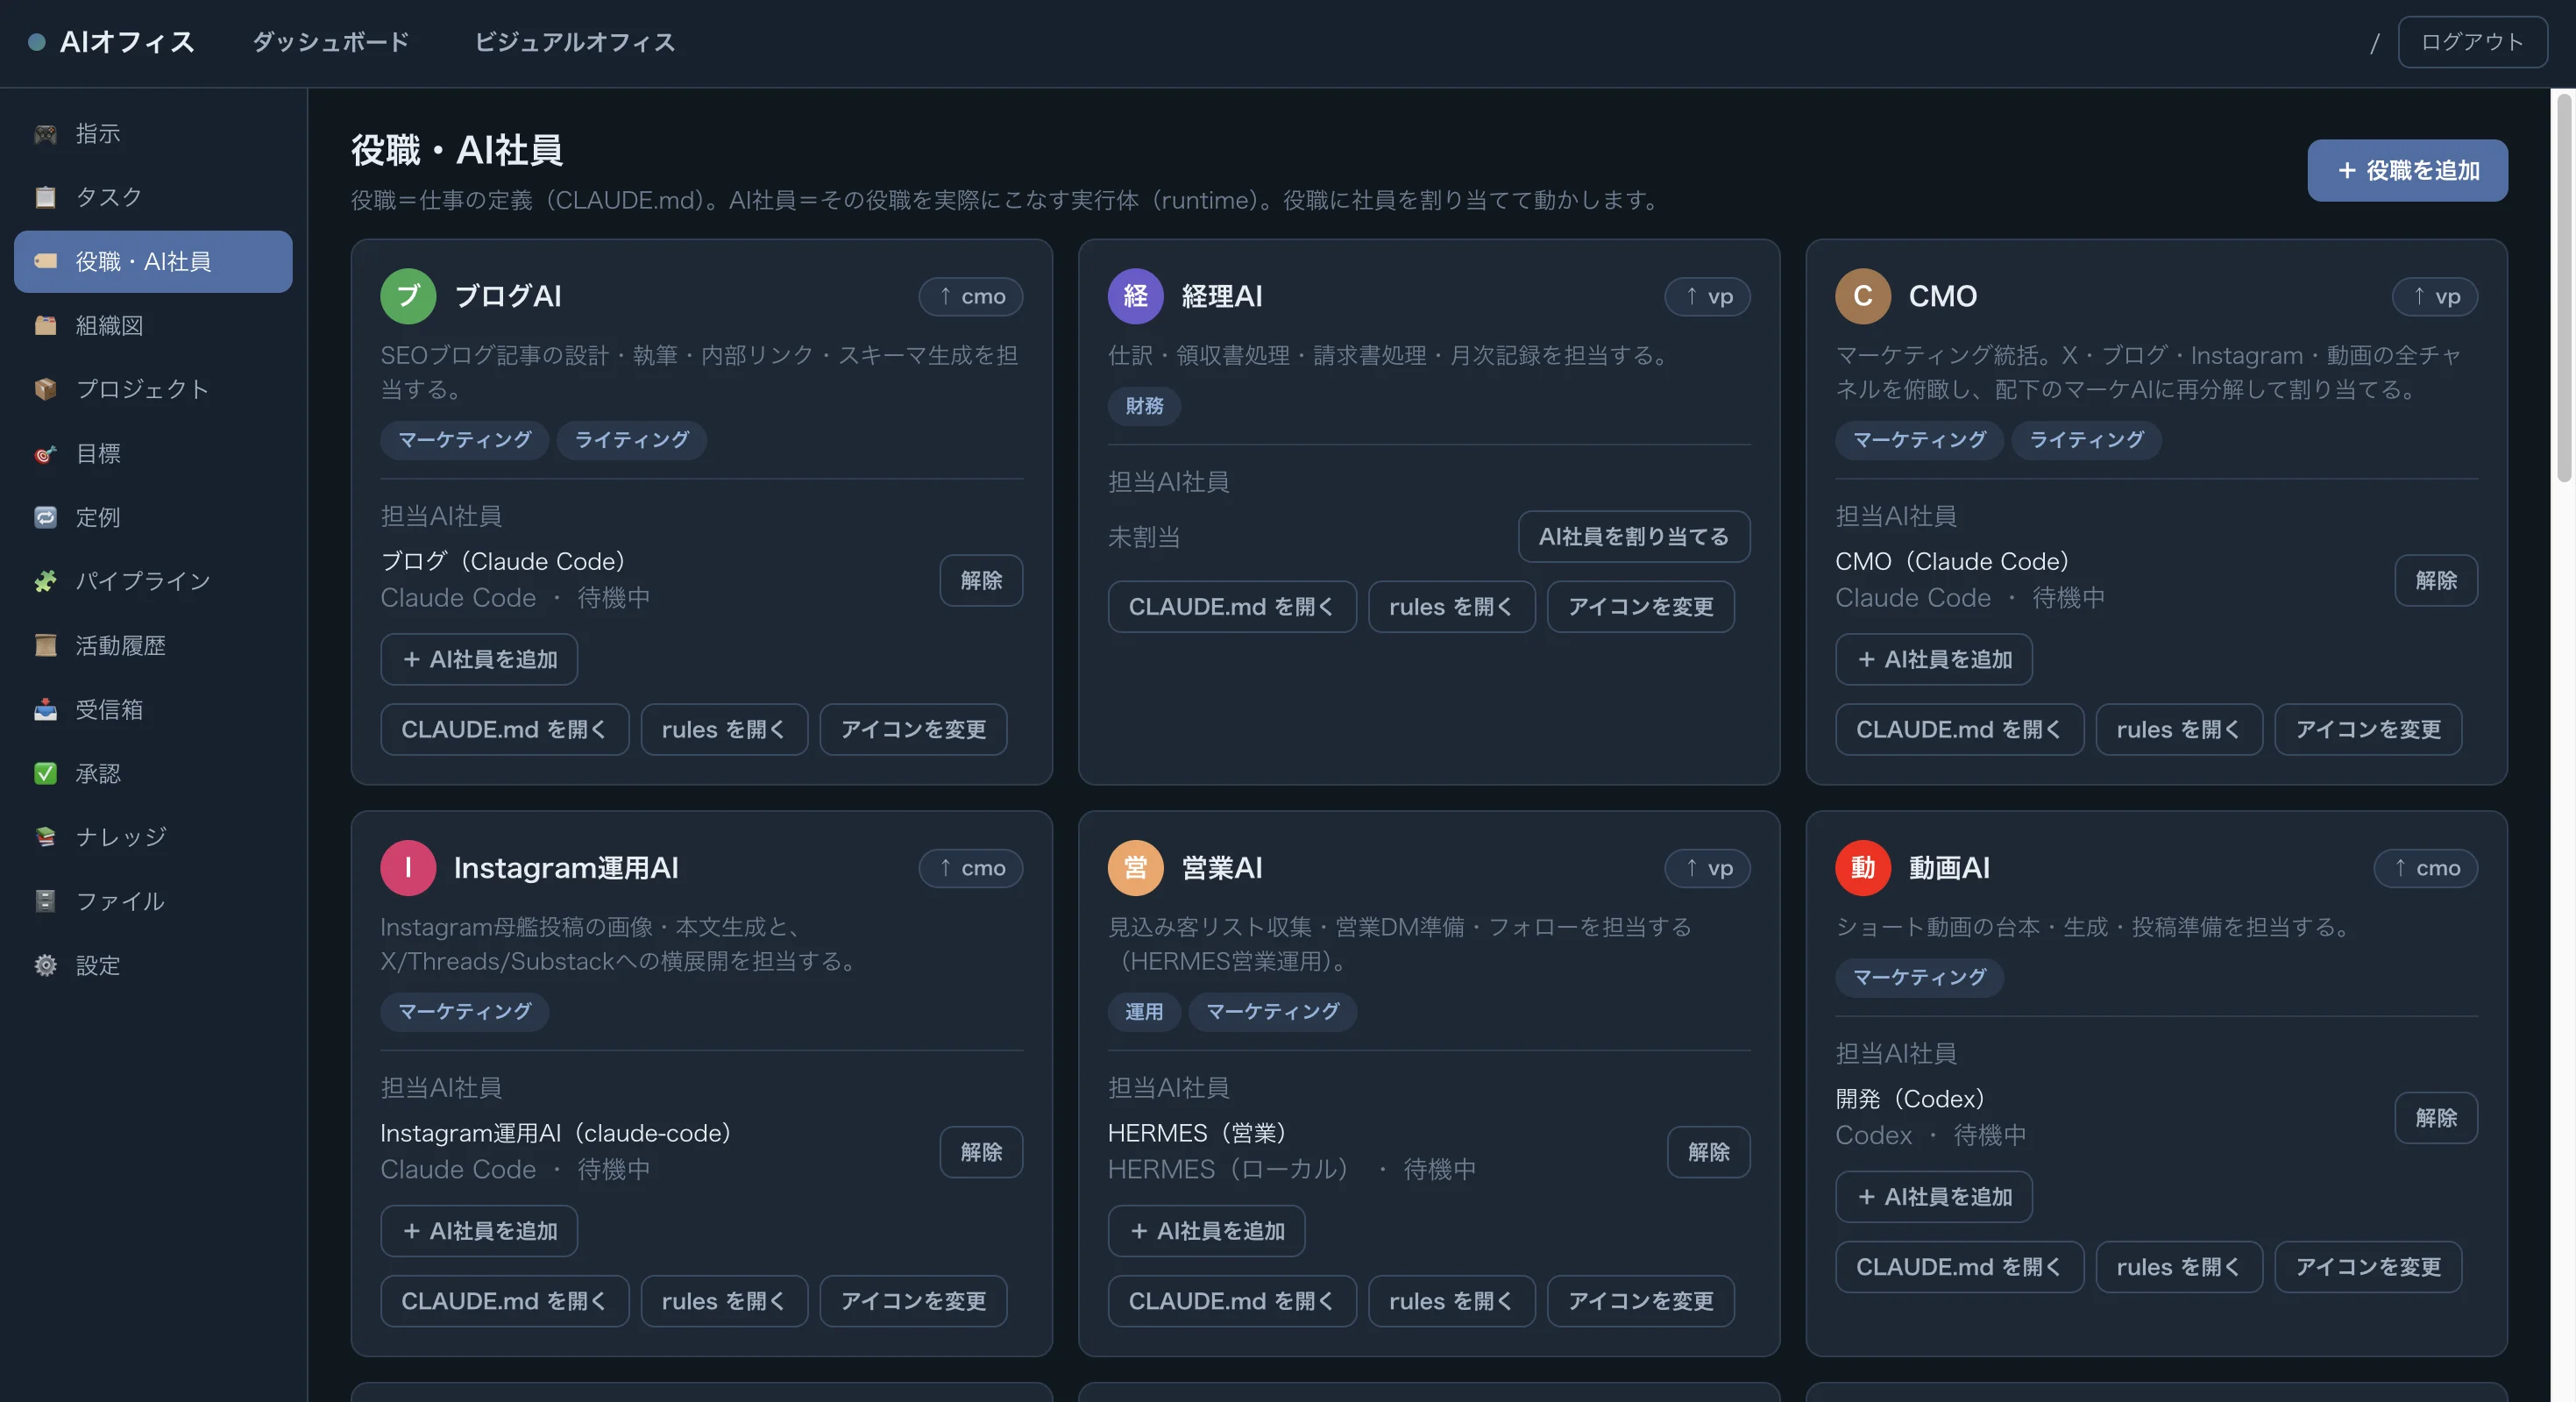Screen dimensions: 2576x1402
Task: Click the ナレッジ books icon
Action: pyautogui.click(x=45, y=838)
